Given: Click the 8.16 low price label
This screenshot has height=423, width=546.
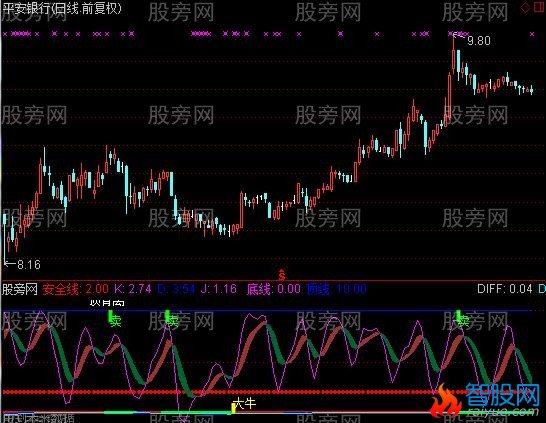Looking at the screenshot, I should 29,265.
